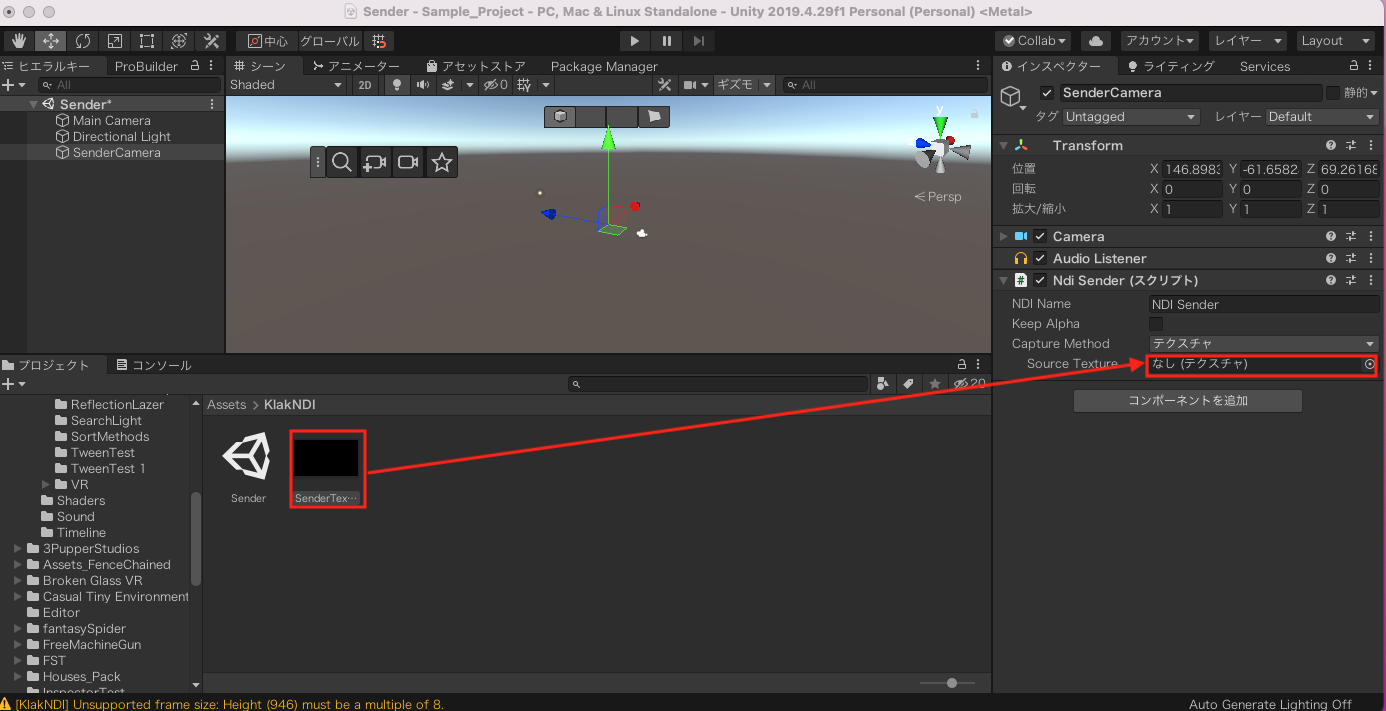Start Play mode
The width and height of the screenshot is (1386, 711).
[634, 41]
